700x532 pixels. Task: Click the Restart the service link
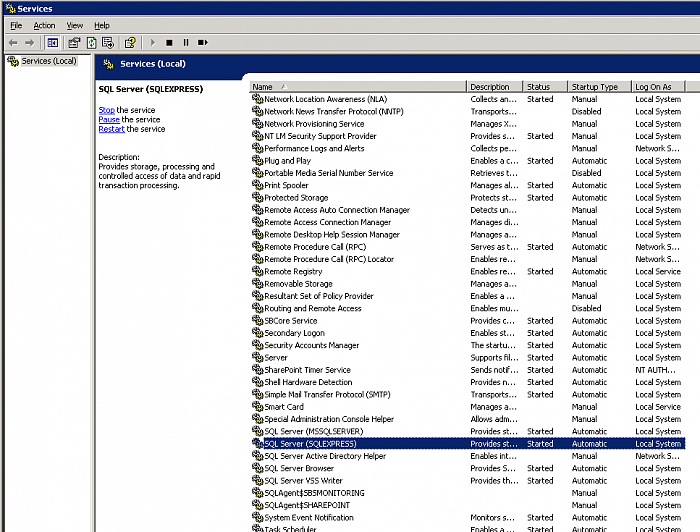pyautogui.click(x=111, y=129)
